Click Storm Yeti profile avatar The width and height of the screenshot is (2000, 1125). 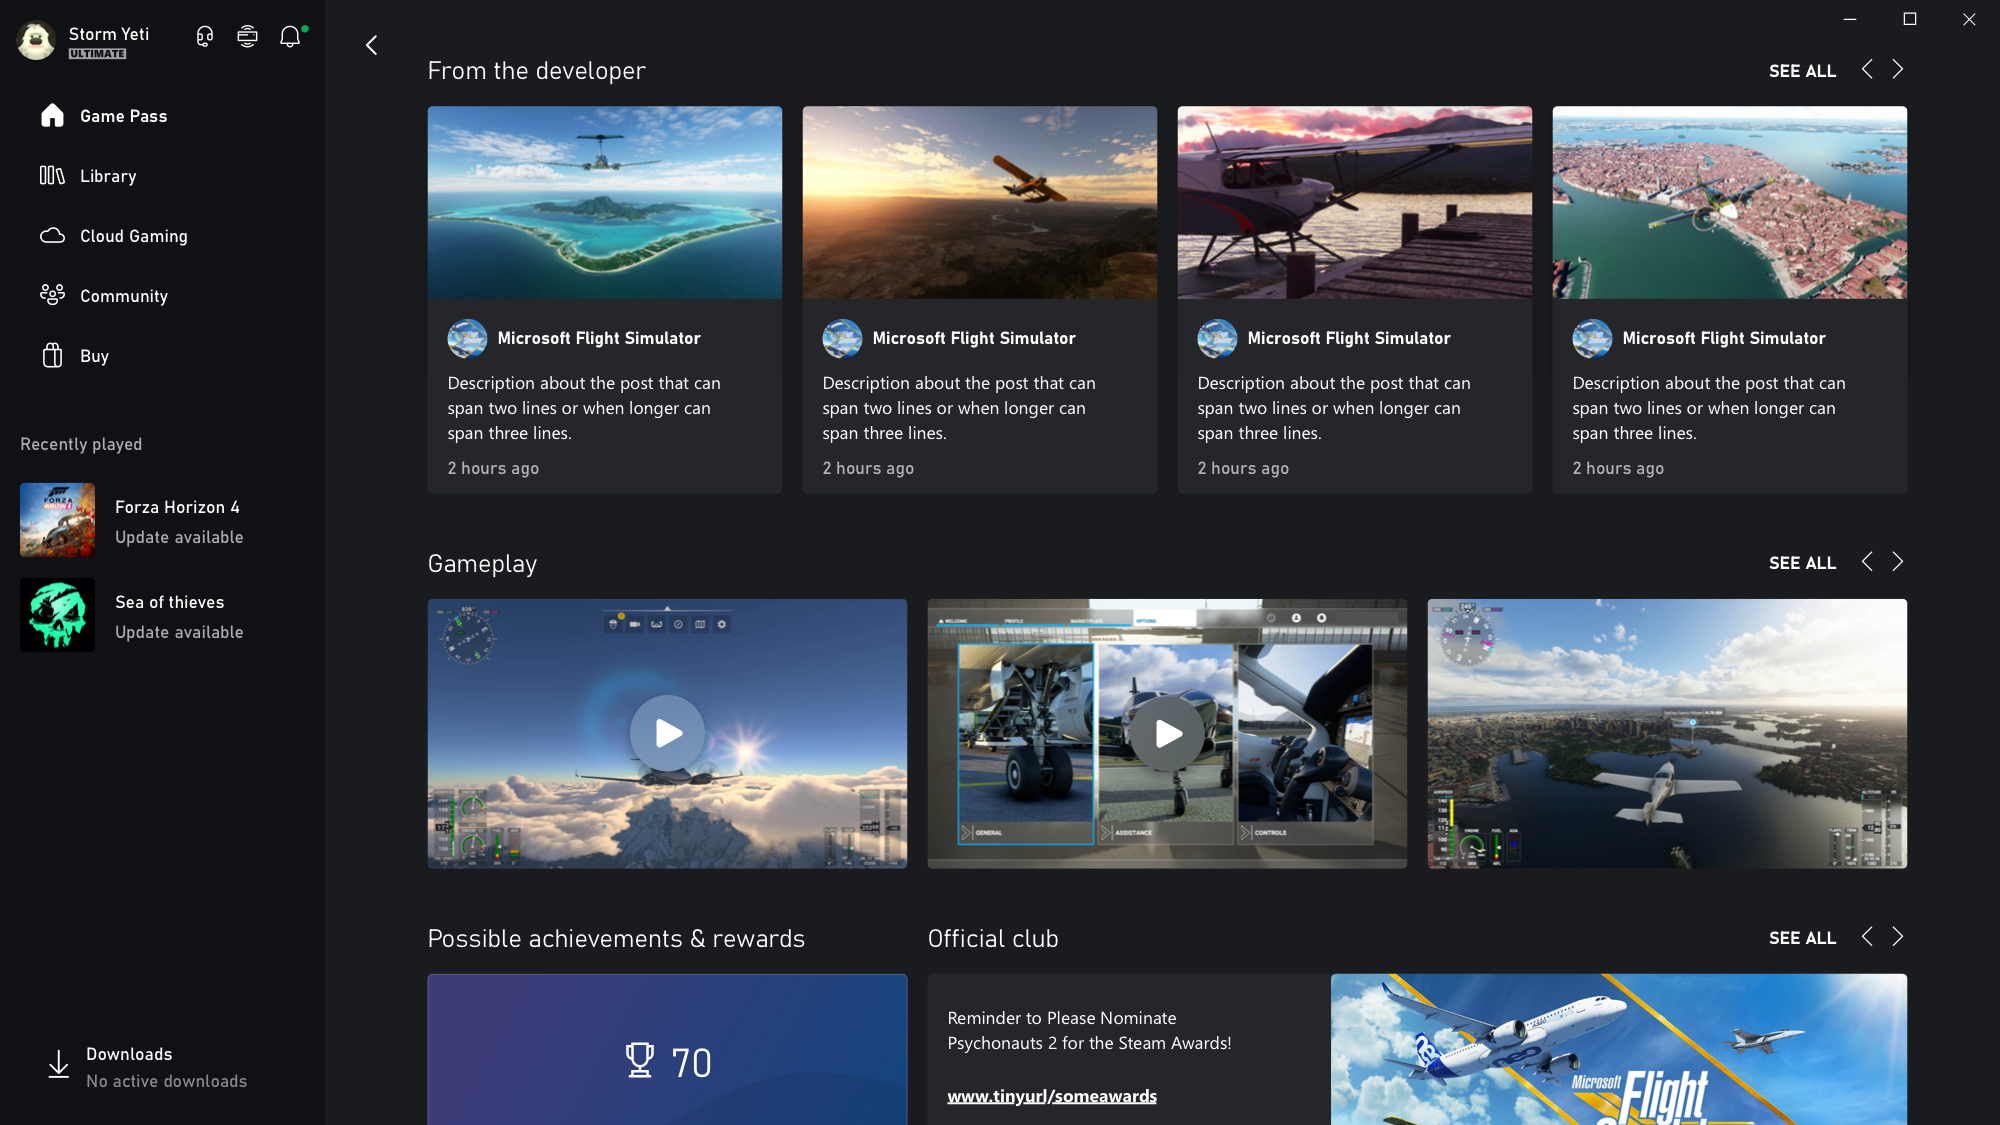[x=37, y=41]
